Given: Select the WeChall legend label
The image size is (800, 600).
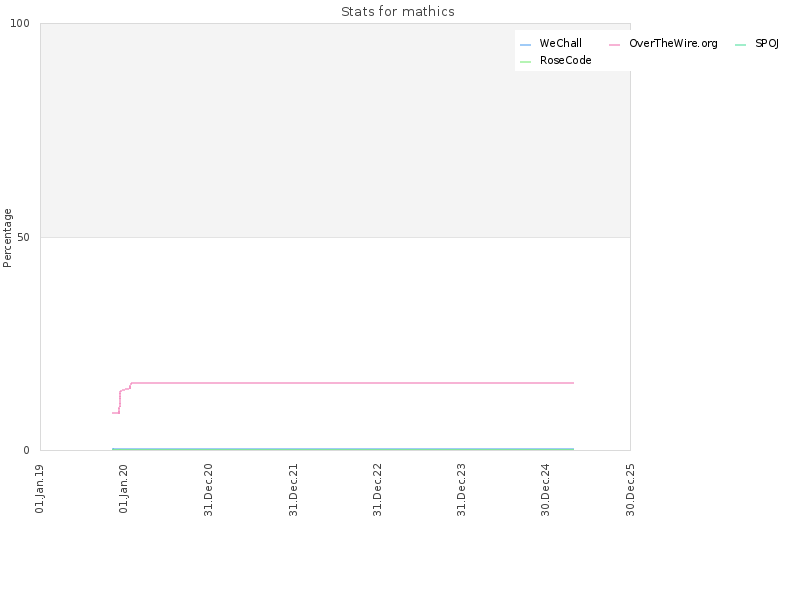Looking at the screenshot, I should [x=560, y=43].
